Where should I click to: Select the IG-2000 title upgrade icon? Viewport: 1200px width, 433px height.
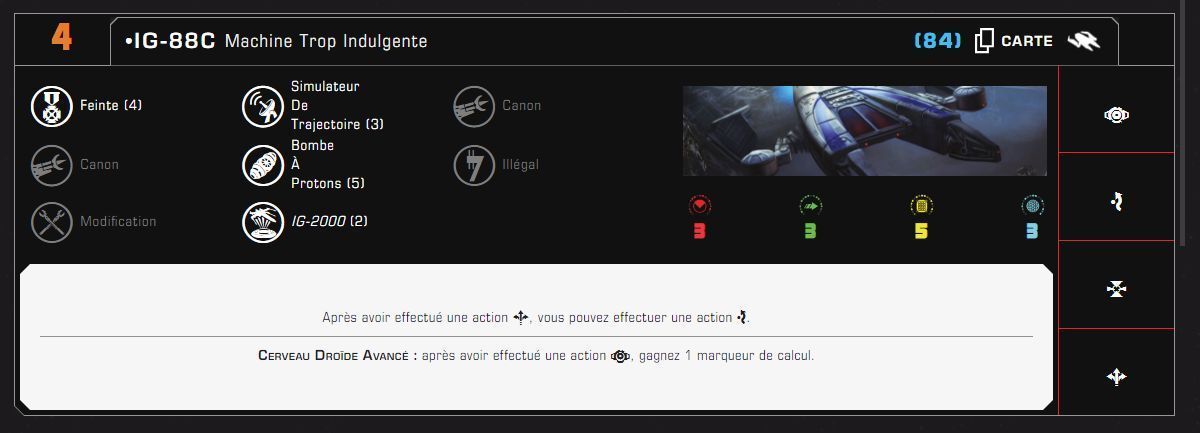[x=262, y=222]
